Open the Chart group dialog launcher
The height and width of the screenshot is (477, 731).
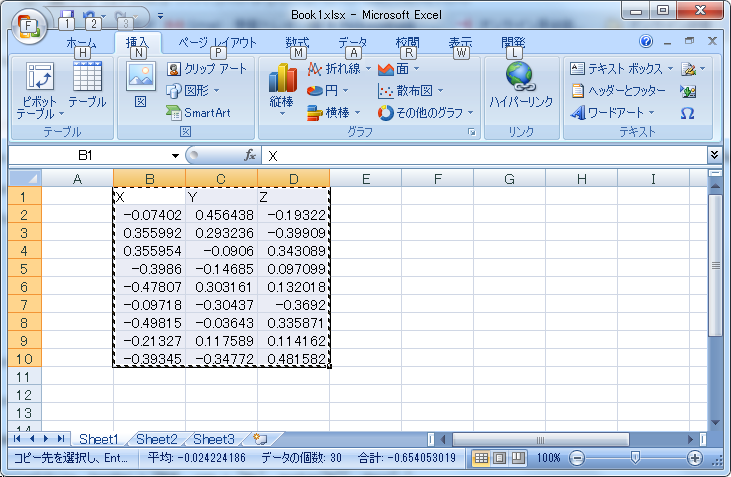(471, 132)
